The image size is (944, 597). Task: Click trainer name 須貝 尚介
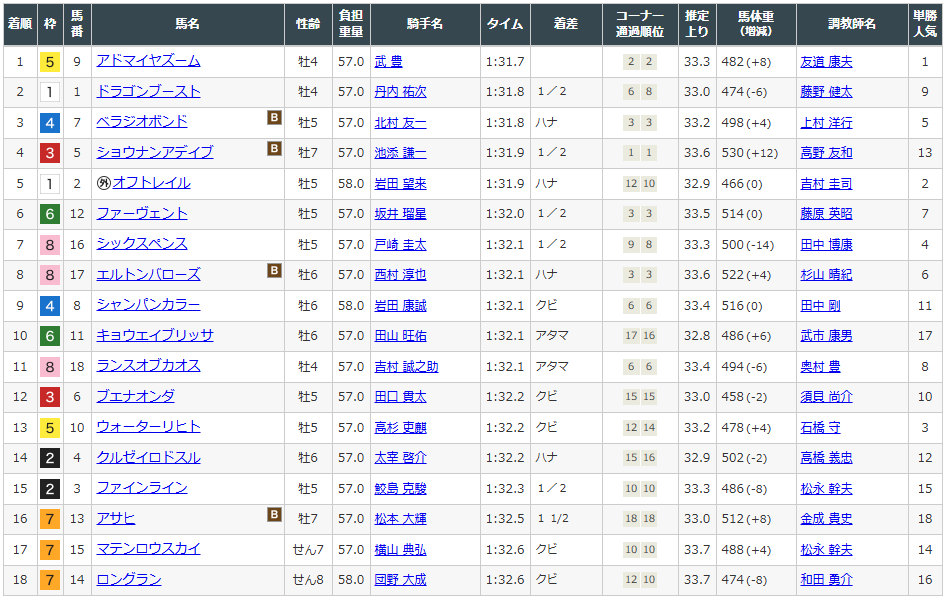pyautogui.click(x=826, y=397)
